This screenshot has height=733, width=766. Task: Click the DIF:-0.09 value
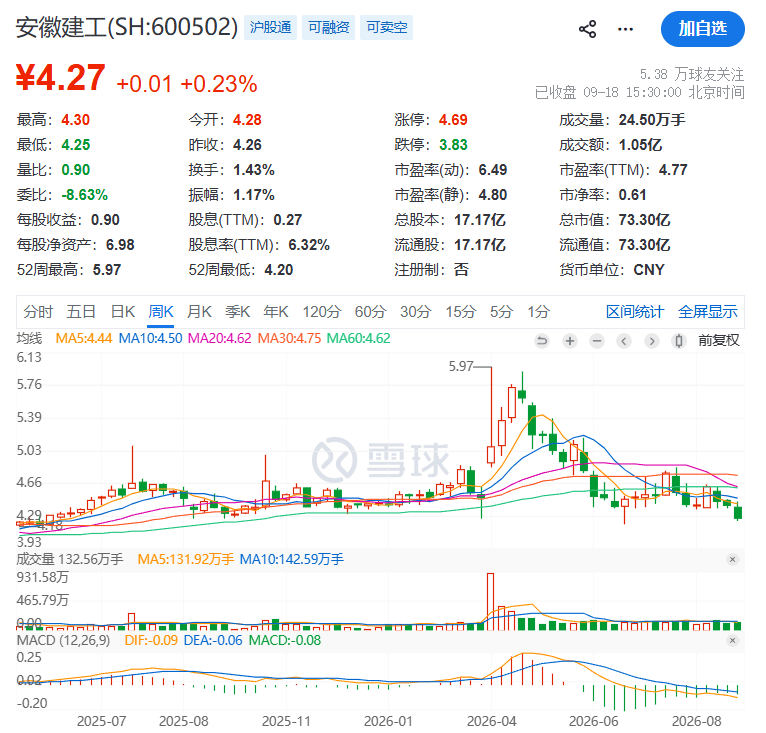click(x=151, y=641)
